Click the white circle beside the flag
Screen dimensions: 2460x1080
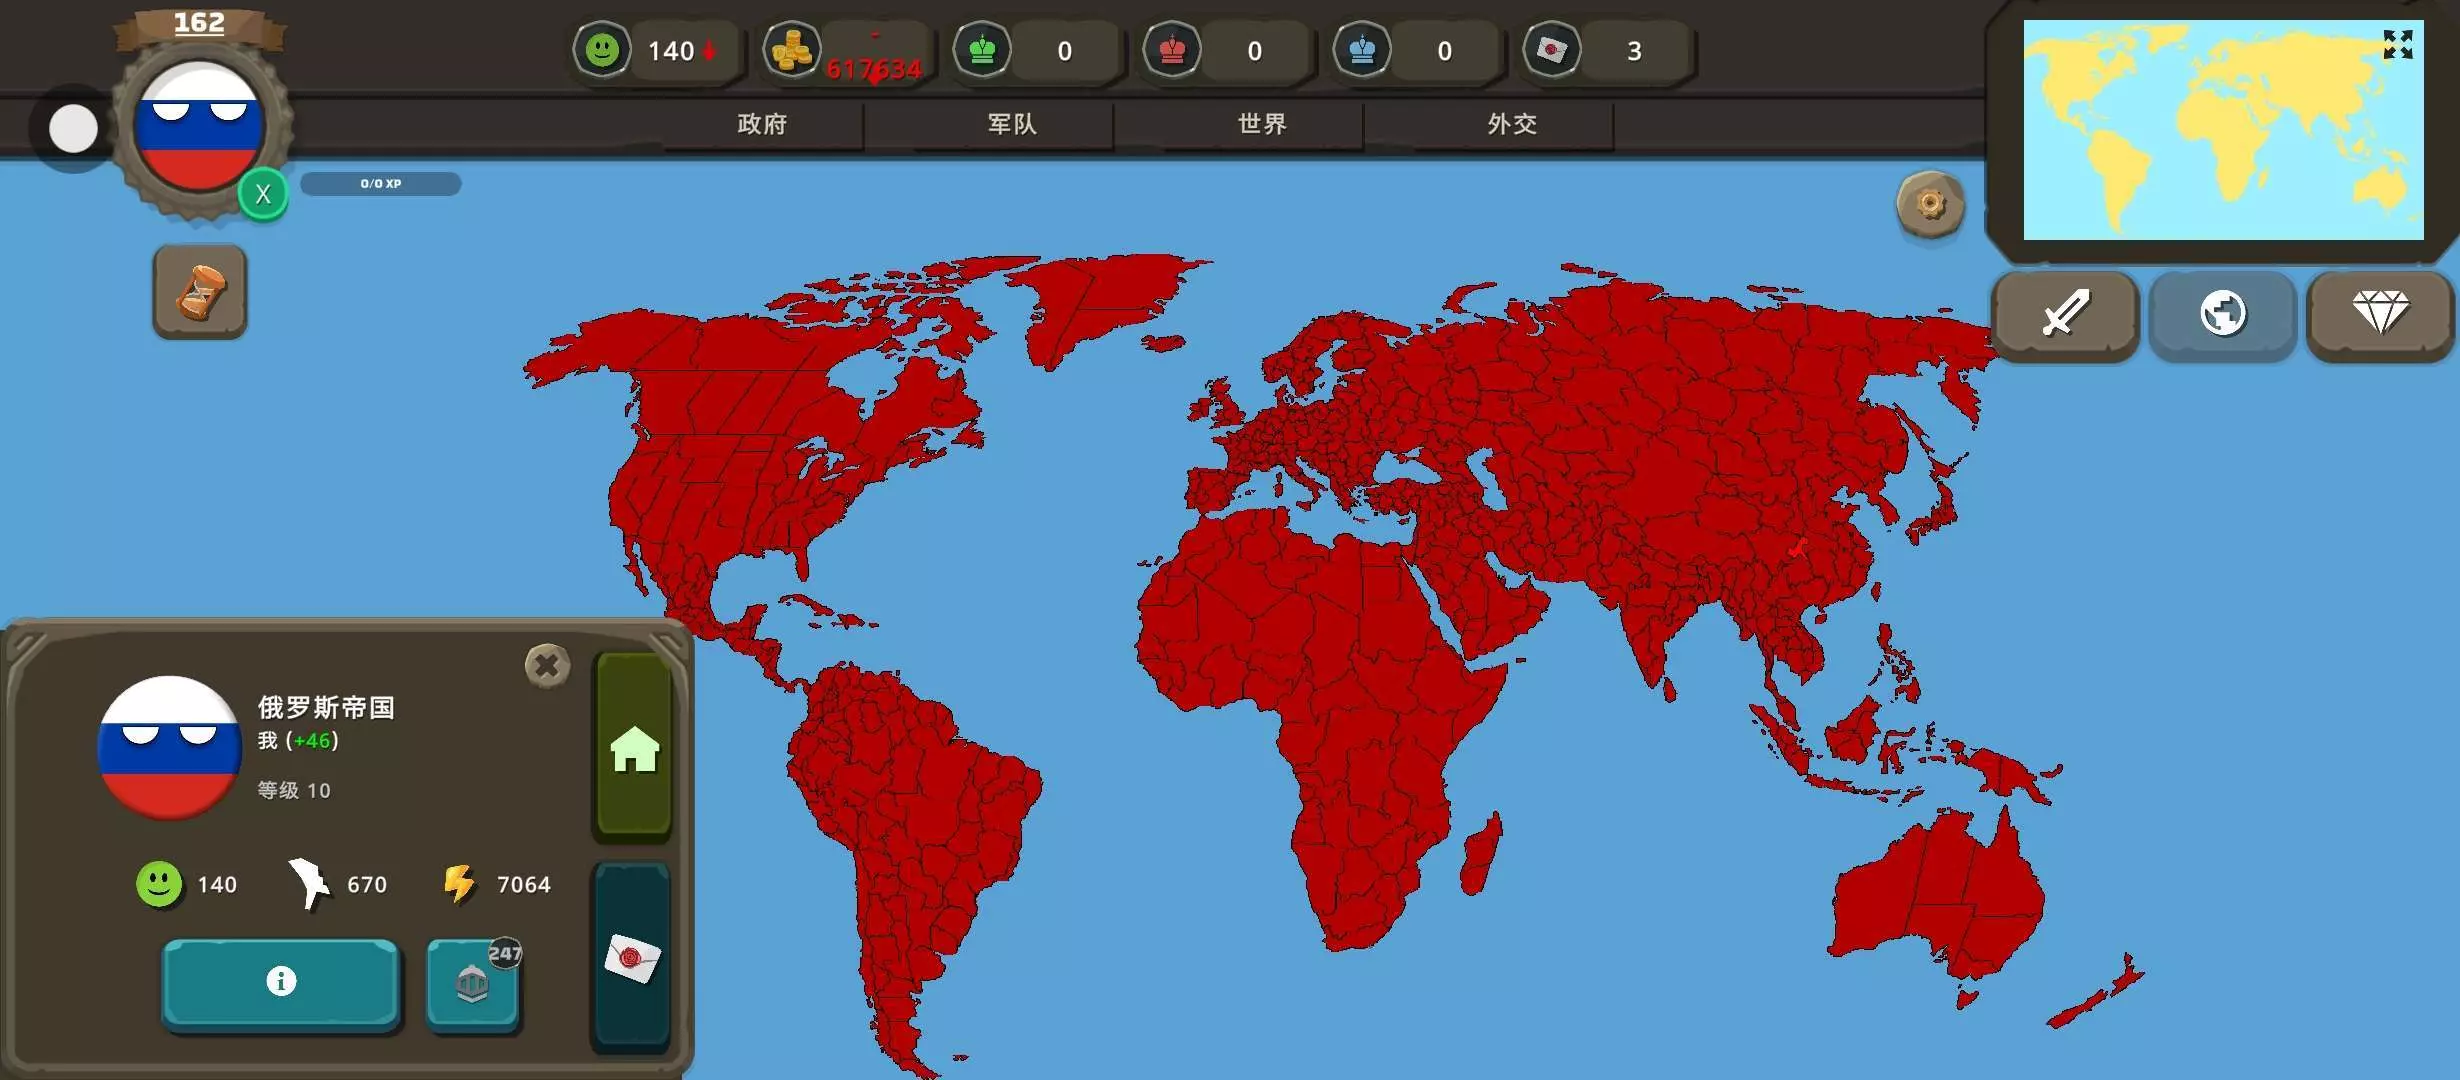coord(73,129)
